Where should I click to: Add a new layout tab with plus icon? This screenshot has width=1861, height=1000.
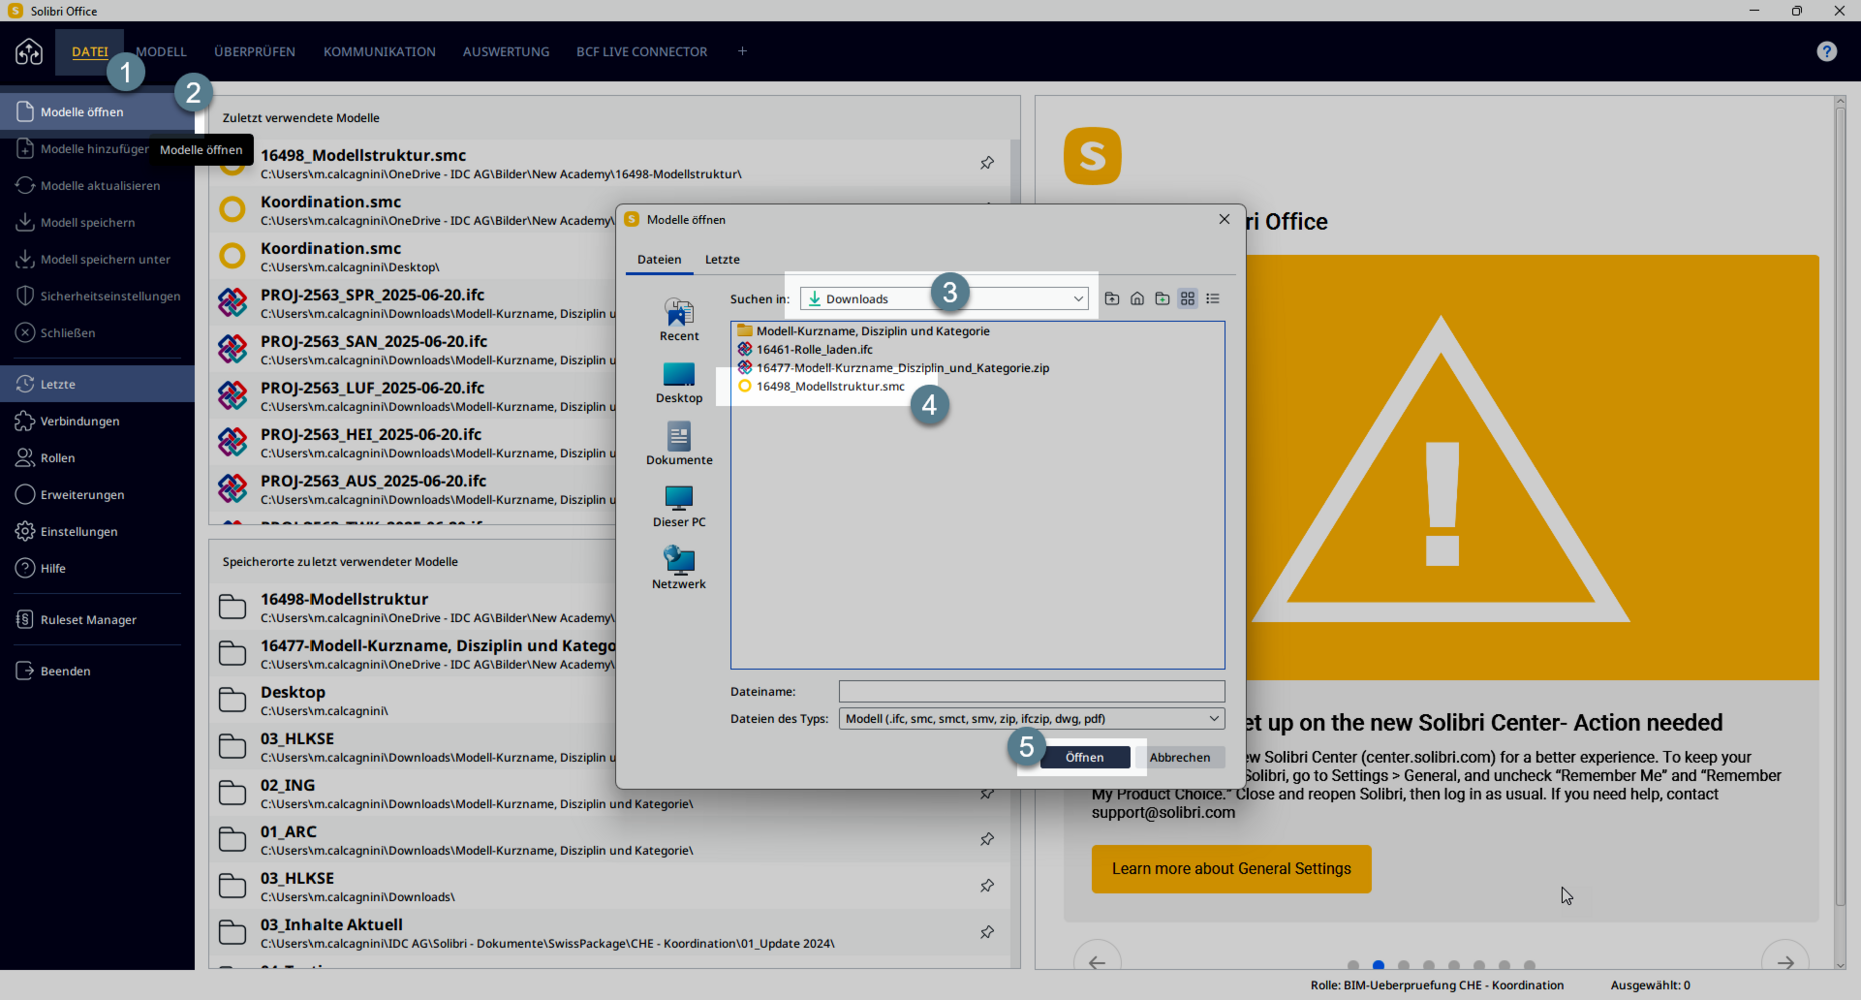point(742,51)
